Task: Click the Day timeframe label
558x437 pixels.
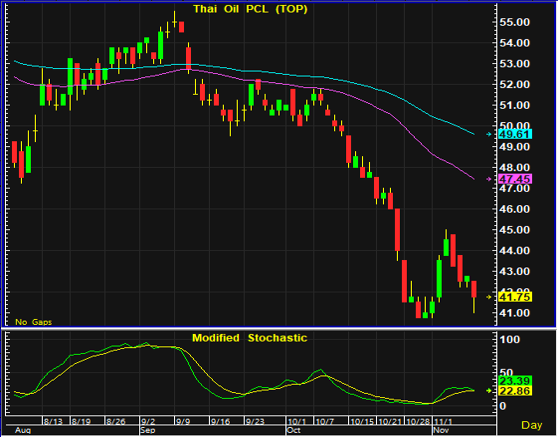Action: [x=532, y=425]
